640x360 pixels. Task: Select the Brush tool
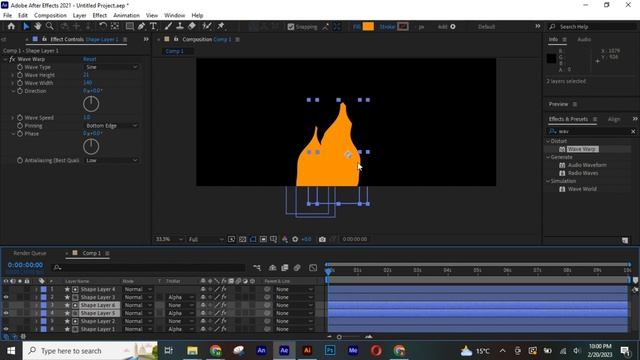click(x=168, y=27)
